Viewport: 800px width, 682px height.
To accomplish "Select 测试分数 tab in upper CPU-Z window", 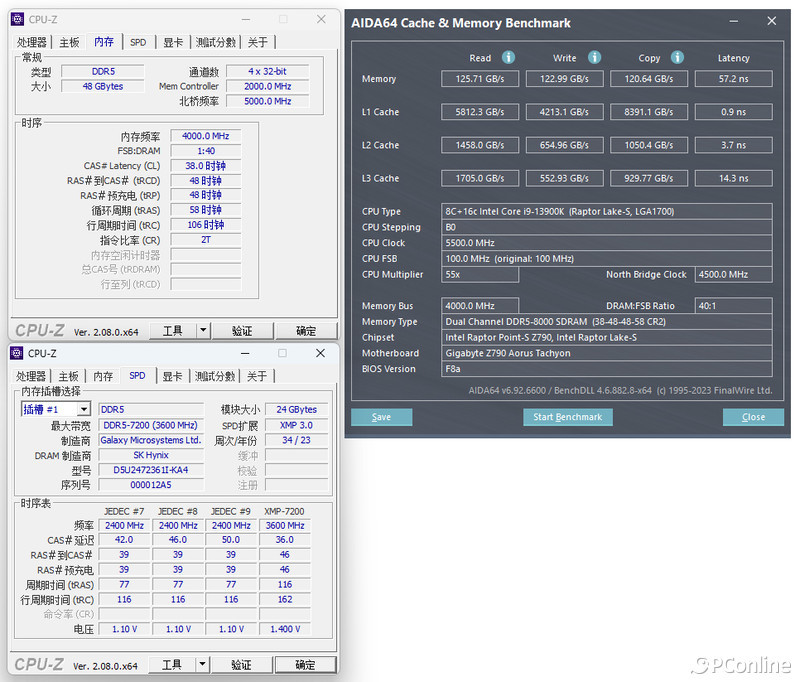I will [215, 42].
